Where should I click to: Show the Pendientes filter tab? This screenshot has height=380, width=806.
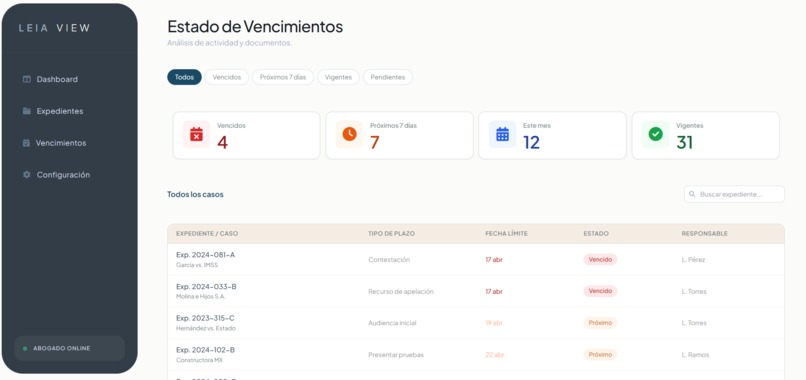(x=388, y=77)
